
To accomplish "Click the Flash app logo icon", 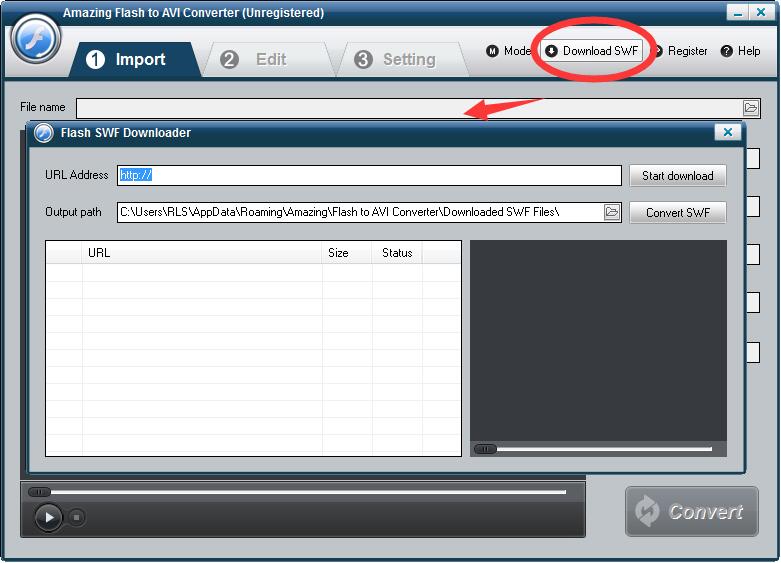I will coord(36,38).
